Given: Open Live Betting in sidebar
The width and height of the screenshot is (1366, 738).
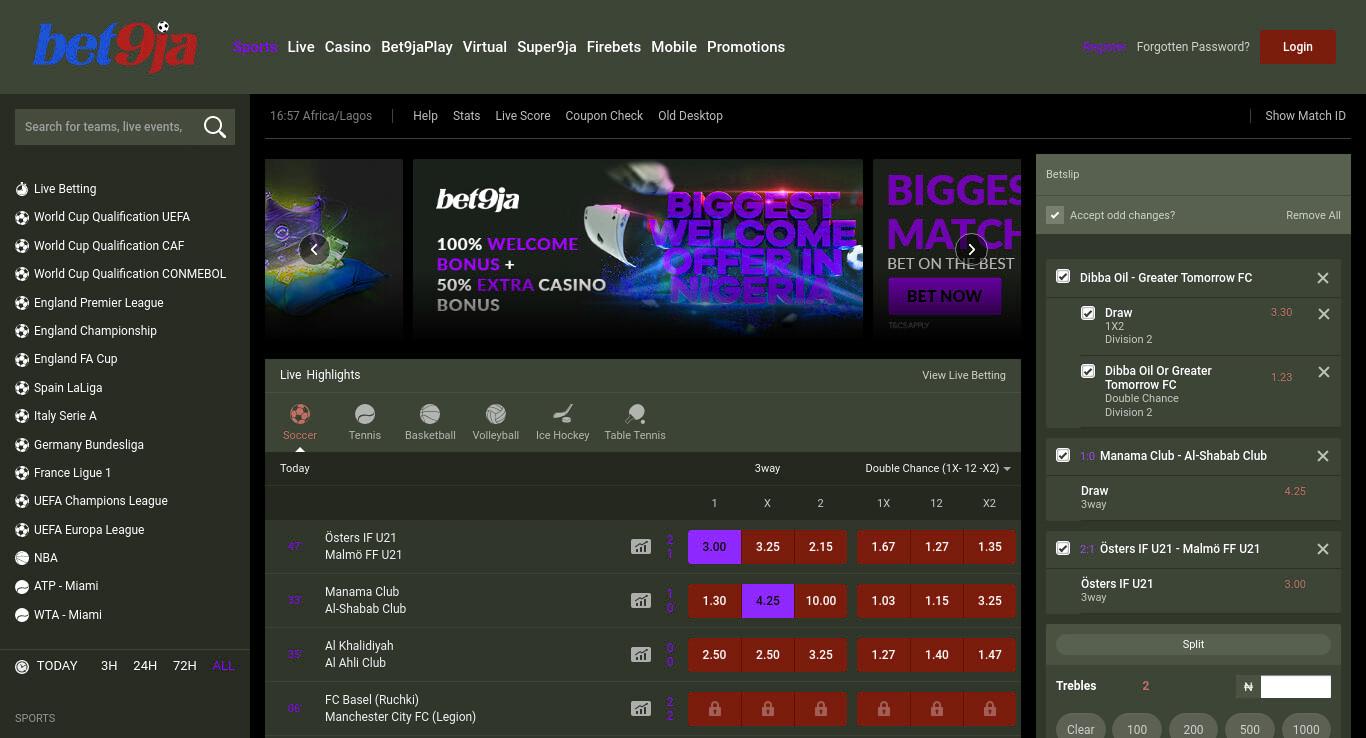Looking at the screenshot, I should 65,189.
